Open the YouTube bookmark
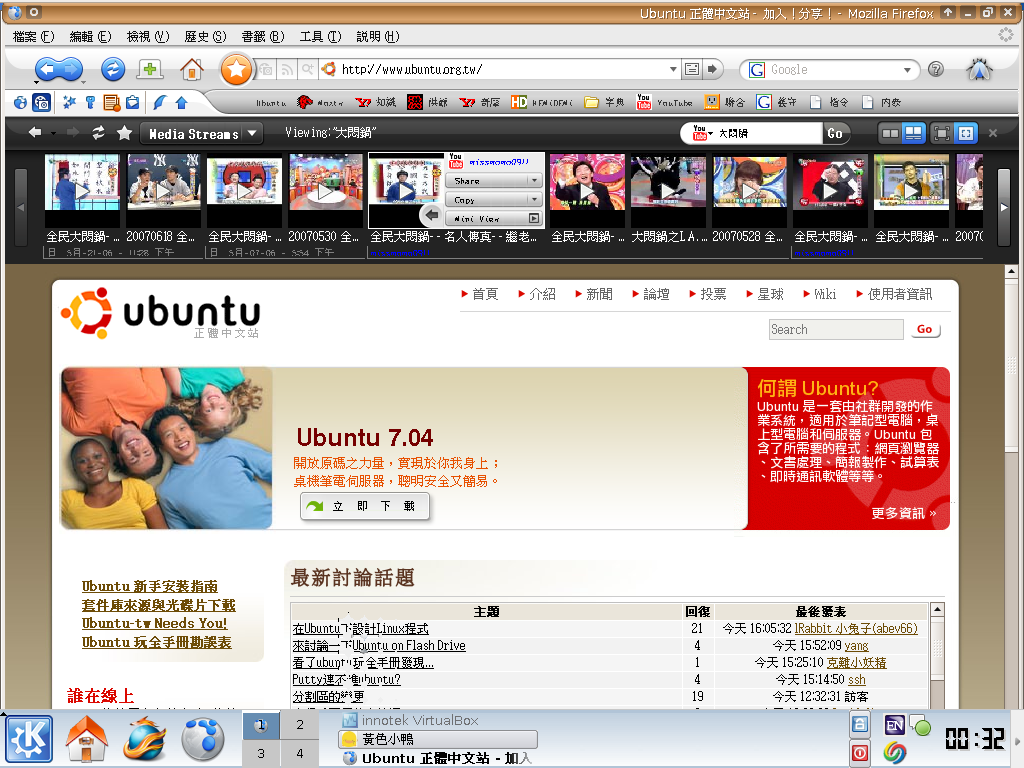Image resolution: width=1024 pixels, height=768 pixels. (664, 103)
